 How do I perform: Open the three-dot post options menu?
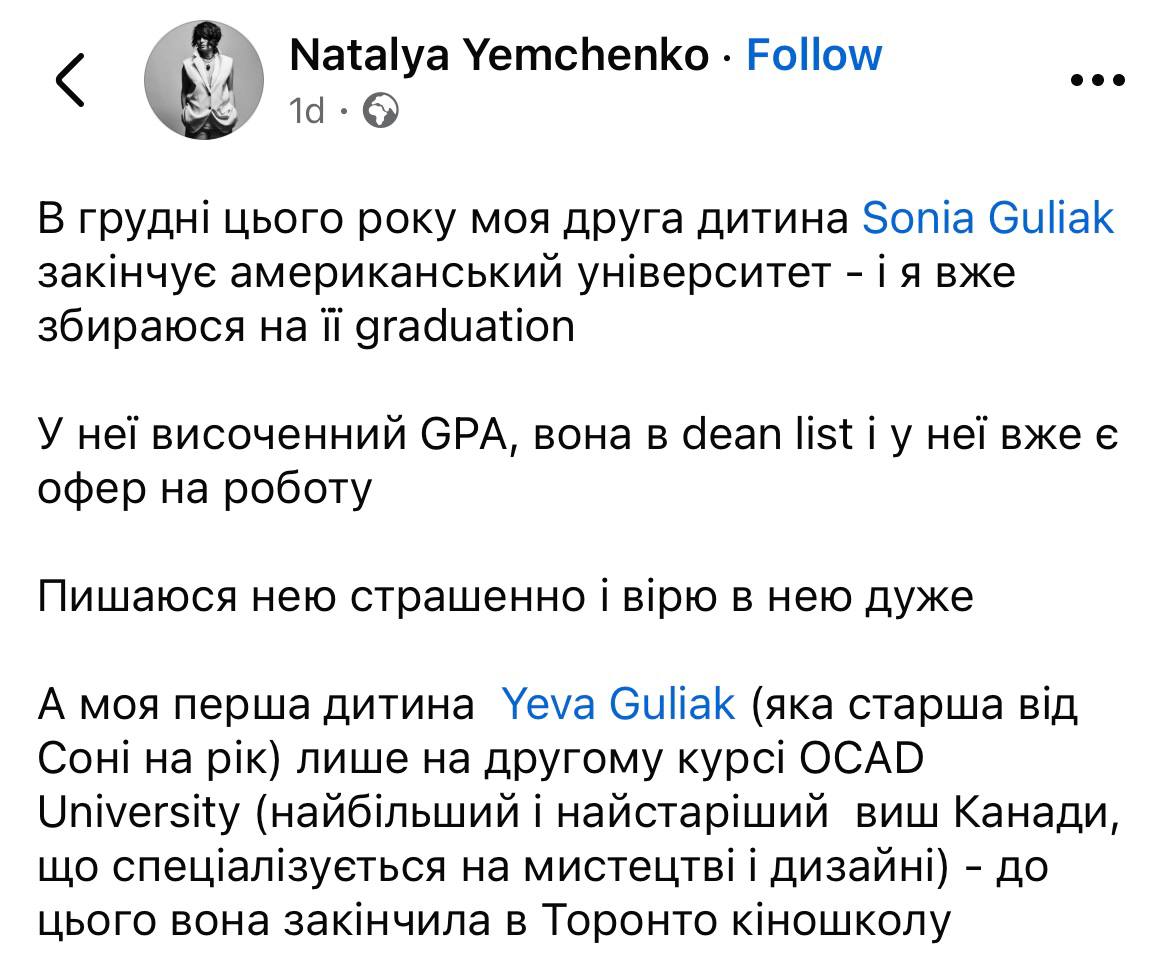(1099, 81)
